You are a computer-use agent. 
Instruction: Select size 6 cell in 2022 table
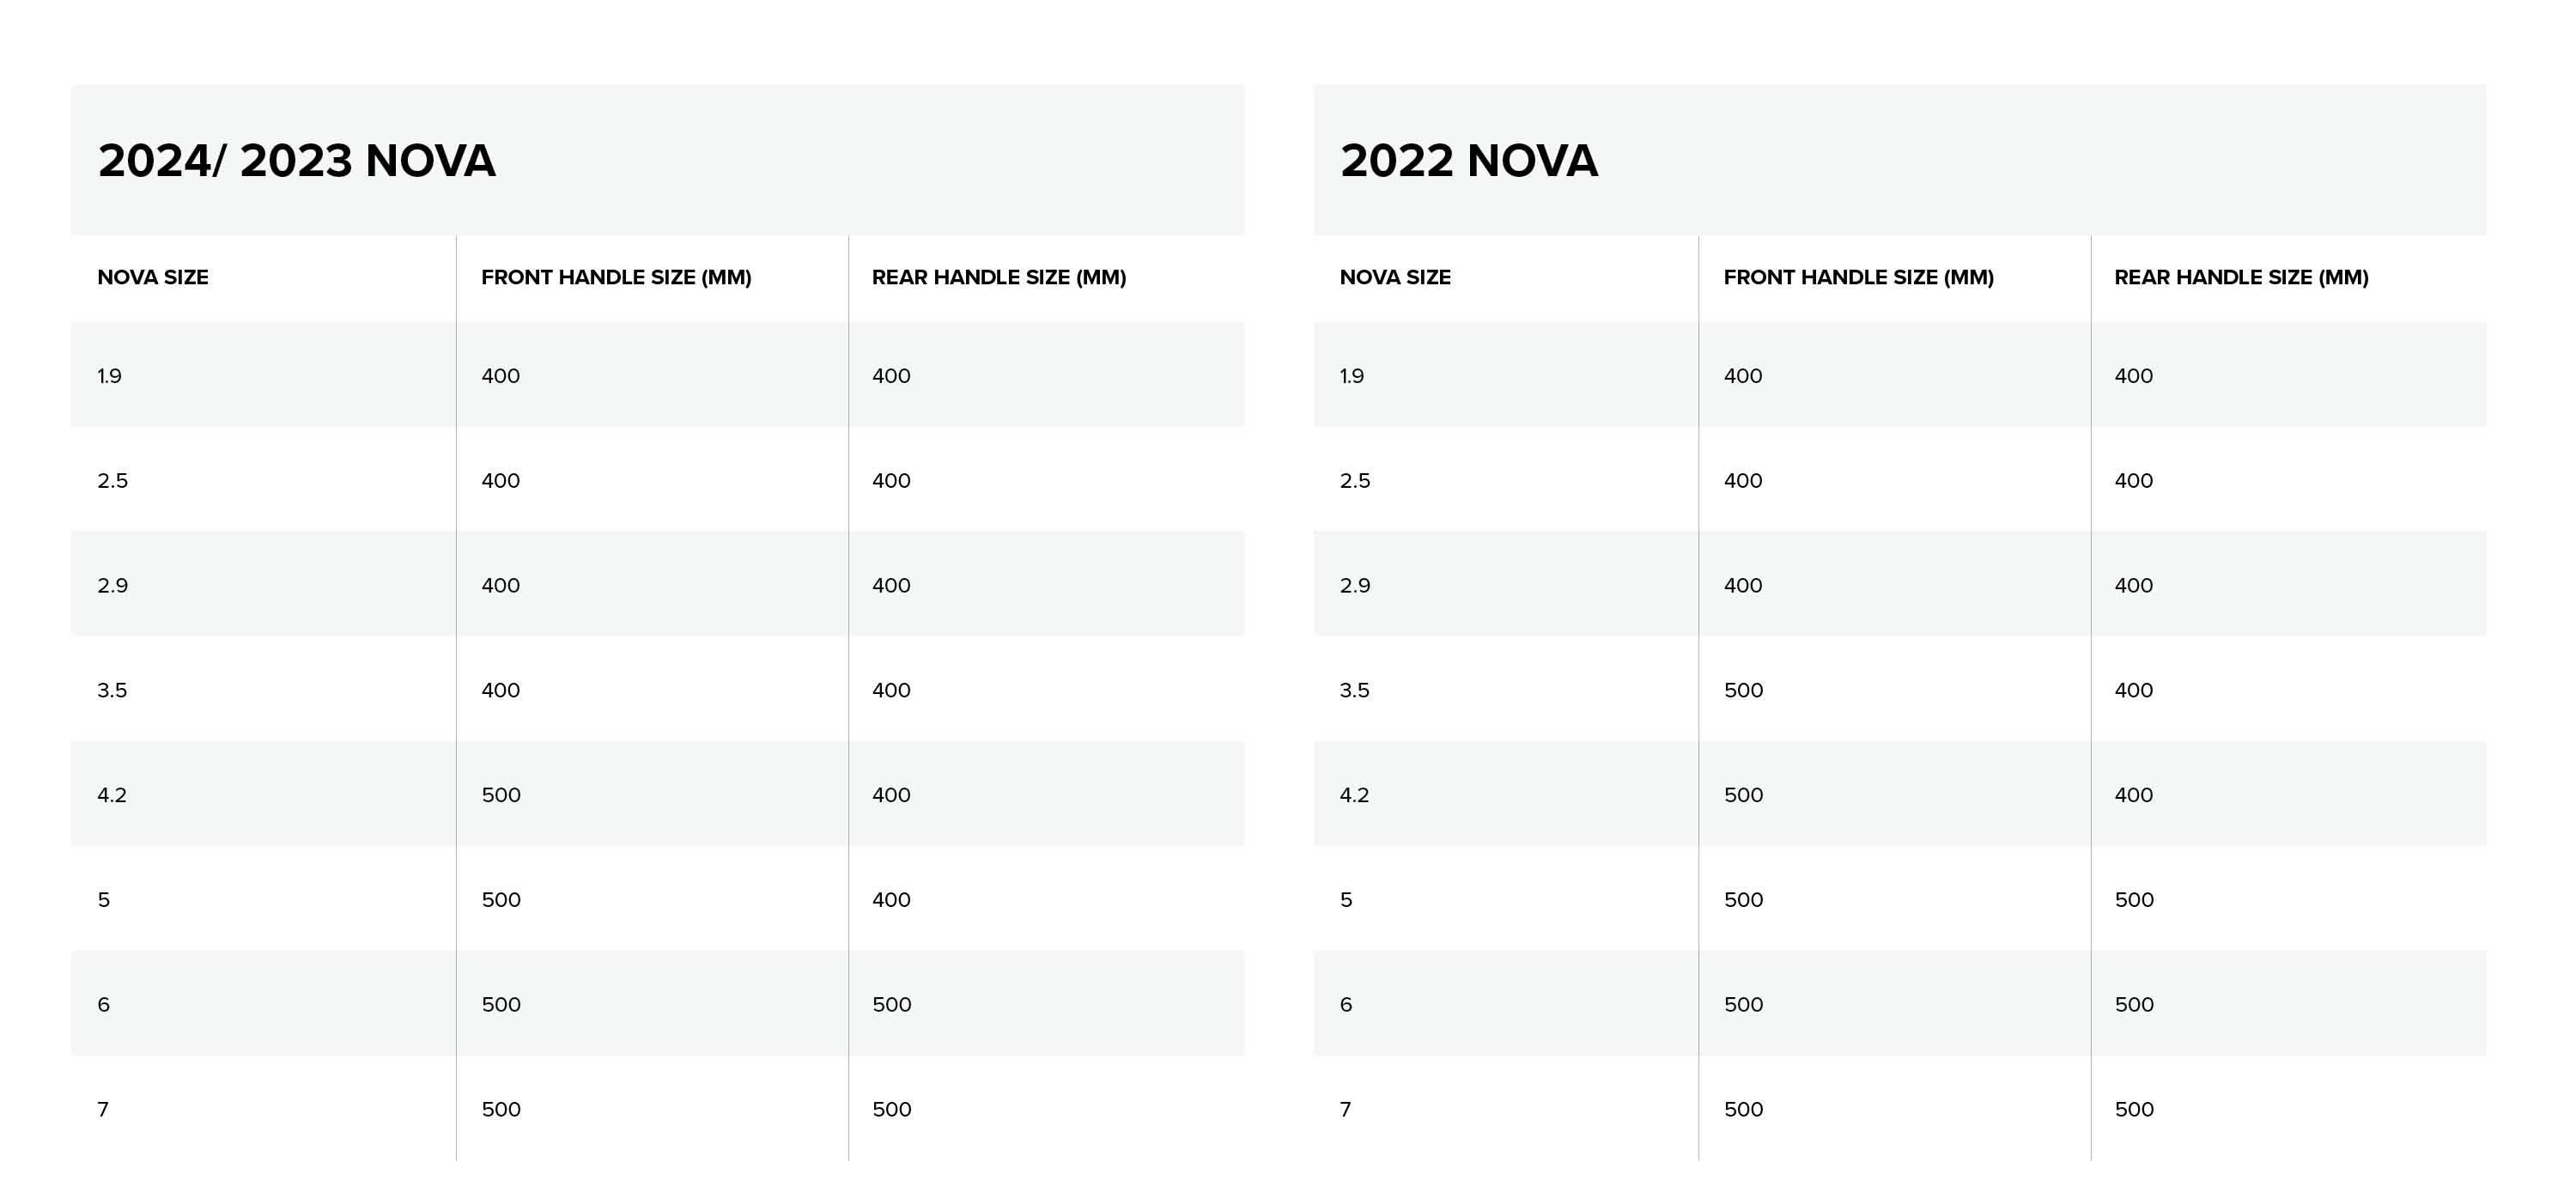coord(1346,1004)
